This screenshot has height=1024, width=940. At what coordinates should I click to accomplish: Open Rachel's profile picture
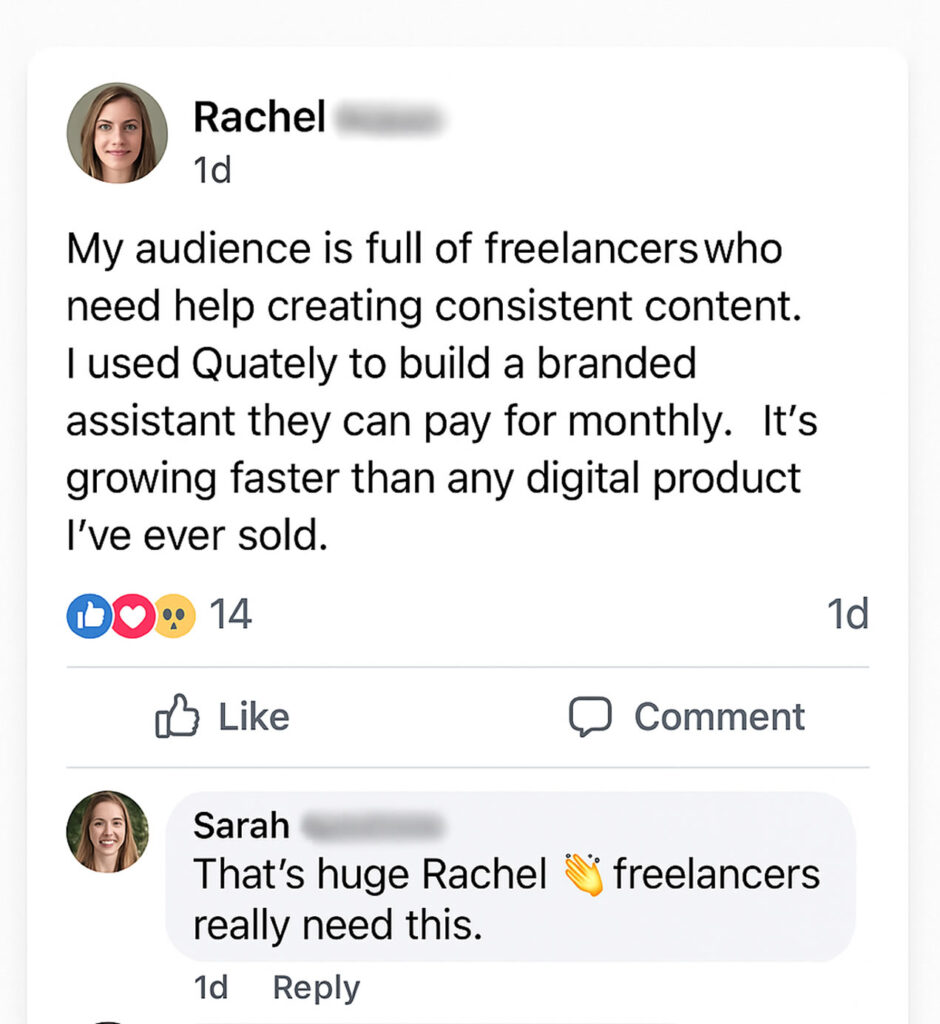(x=117, y=133)
